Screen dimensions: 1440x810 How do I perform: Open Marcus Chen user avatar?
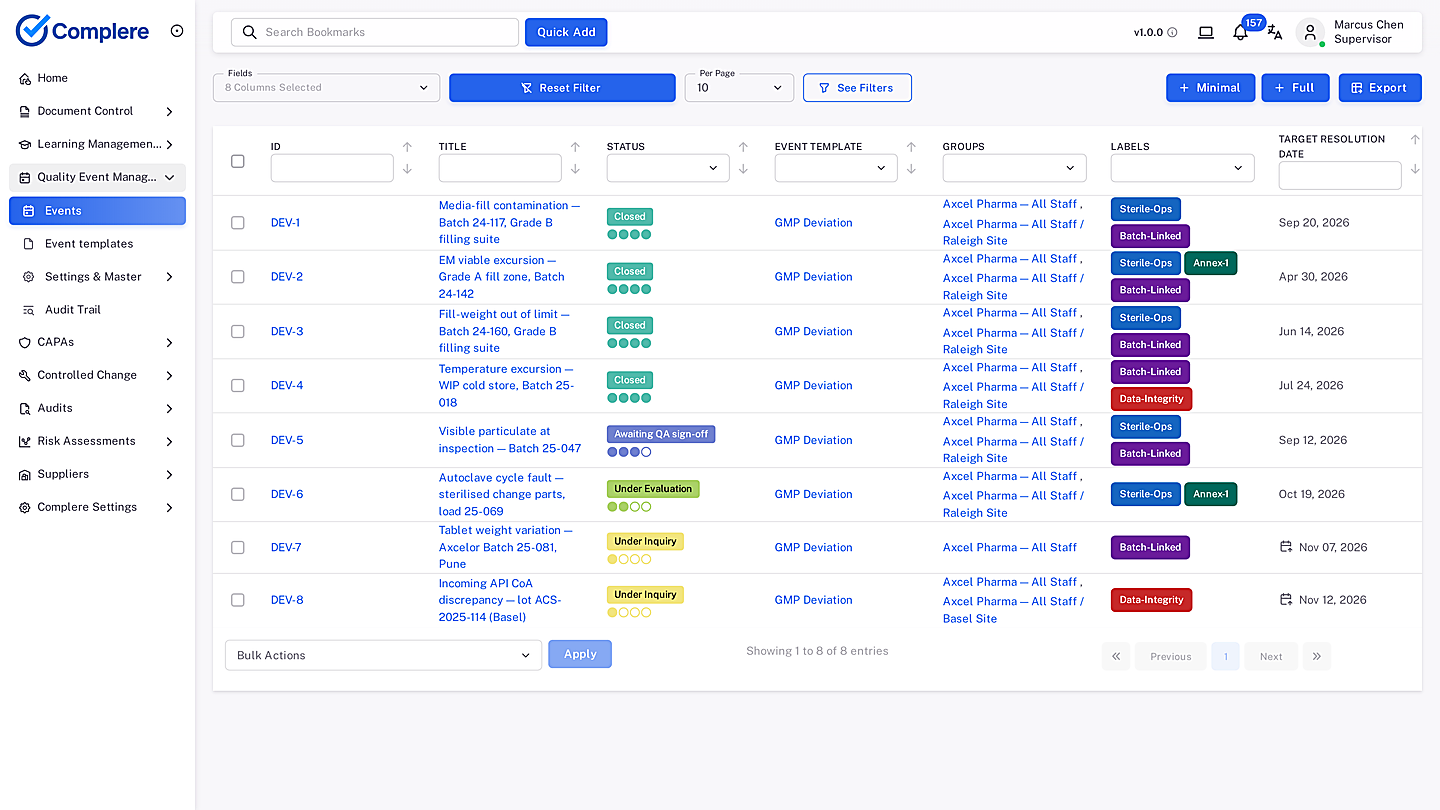tap(1310, 32)
